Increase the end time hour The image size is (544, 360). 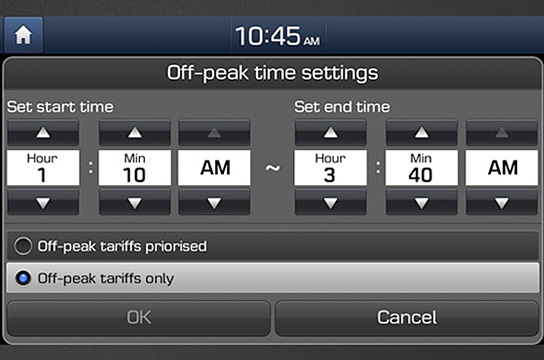pos(330,132)
